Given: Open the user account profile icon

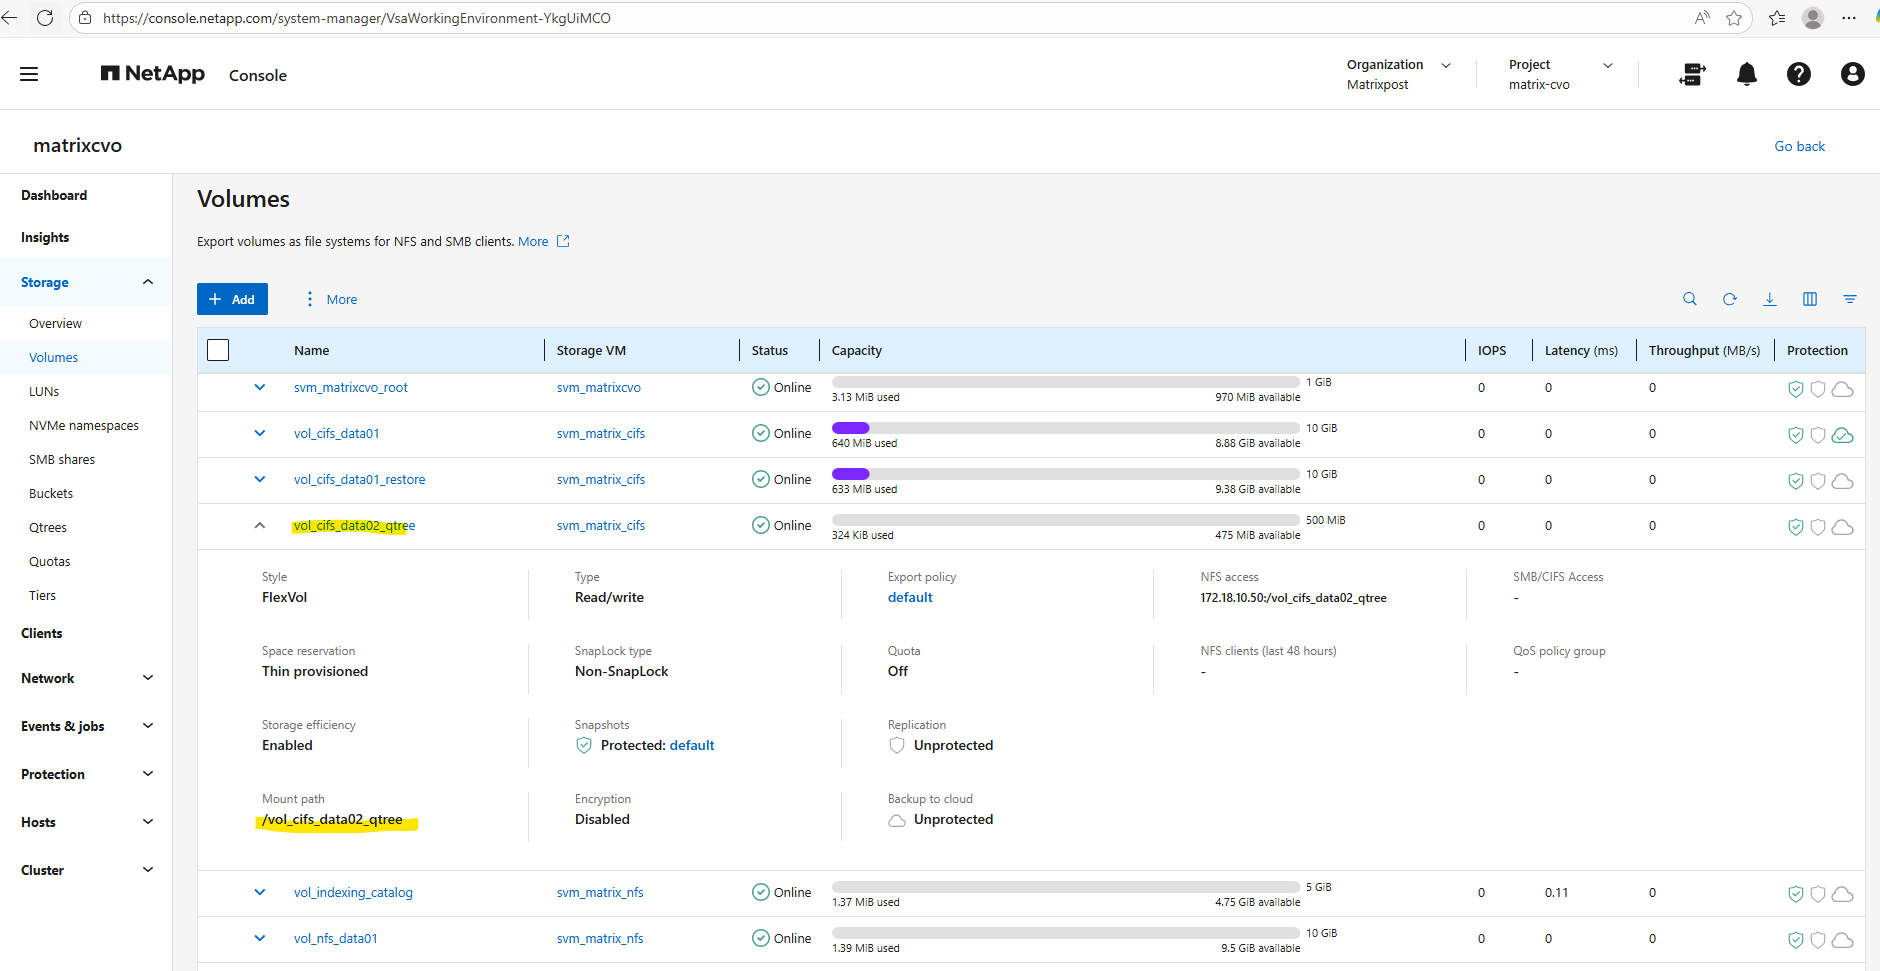Looking at the screenshot, I should (x=1852, y=74).
